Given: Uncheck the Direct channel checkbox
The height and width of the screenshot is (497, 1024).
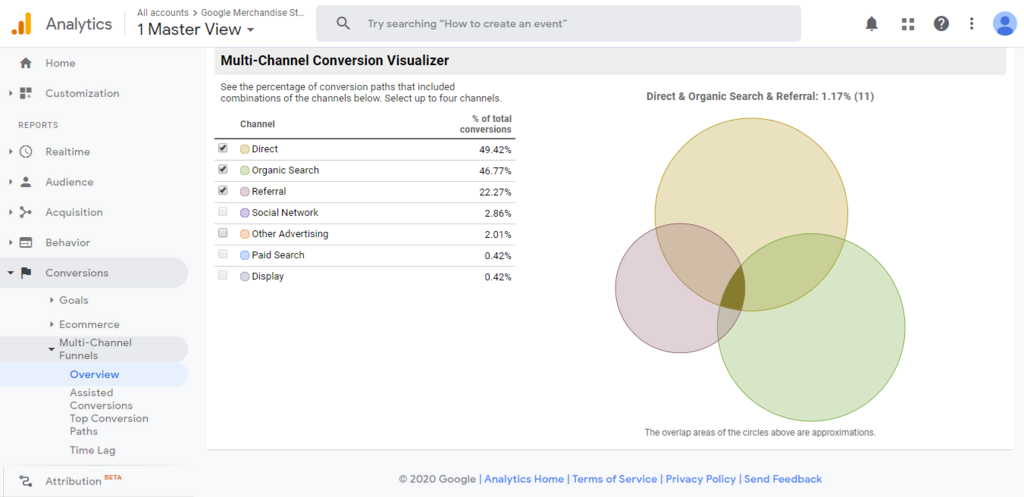Looking at the screenshot, I should click(223, 149).
